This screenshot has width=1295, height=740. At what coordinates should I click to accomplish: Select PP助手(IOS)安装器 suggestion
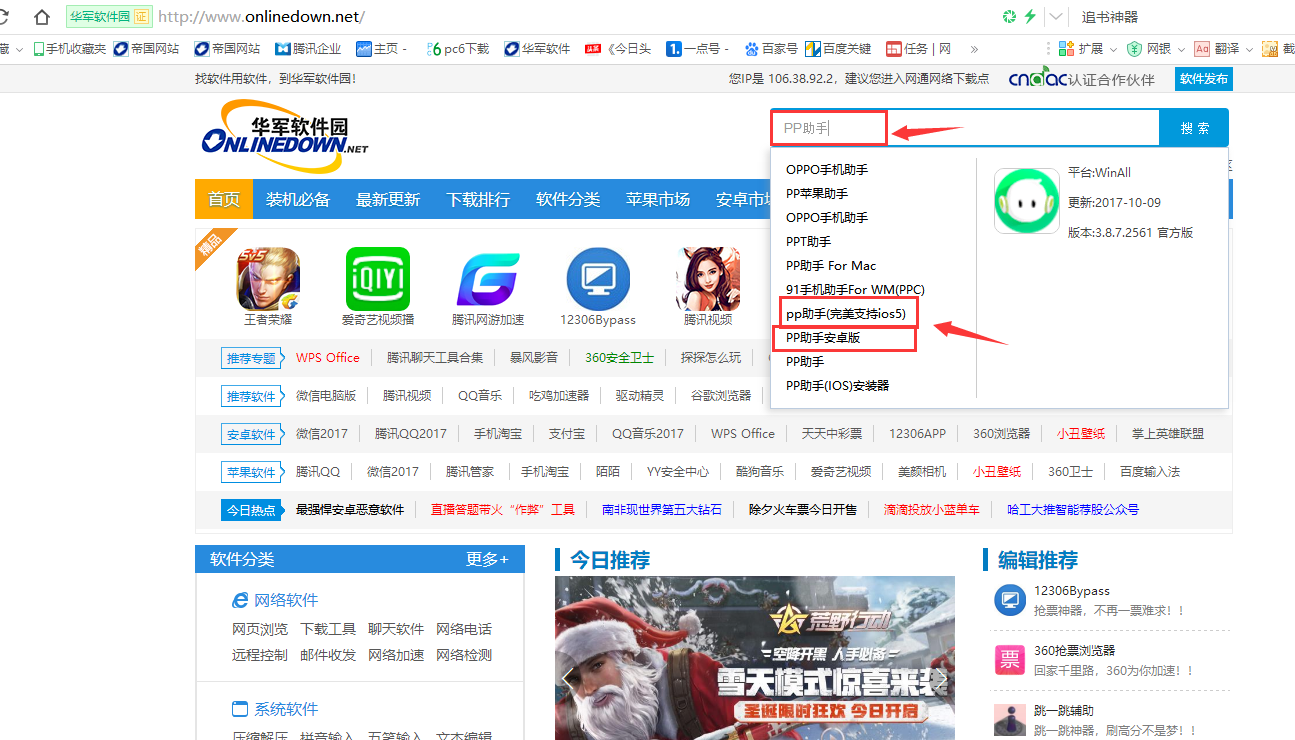pyautogui.click(x=837, y=385)
